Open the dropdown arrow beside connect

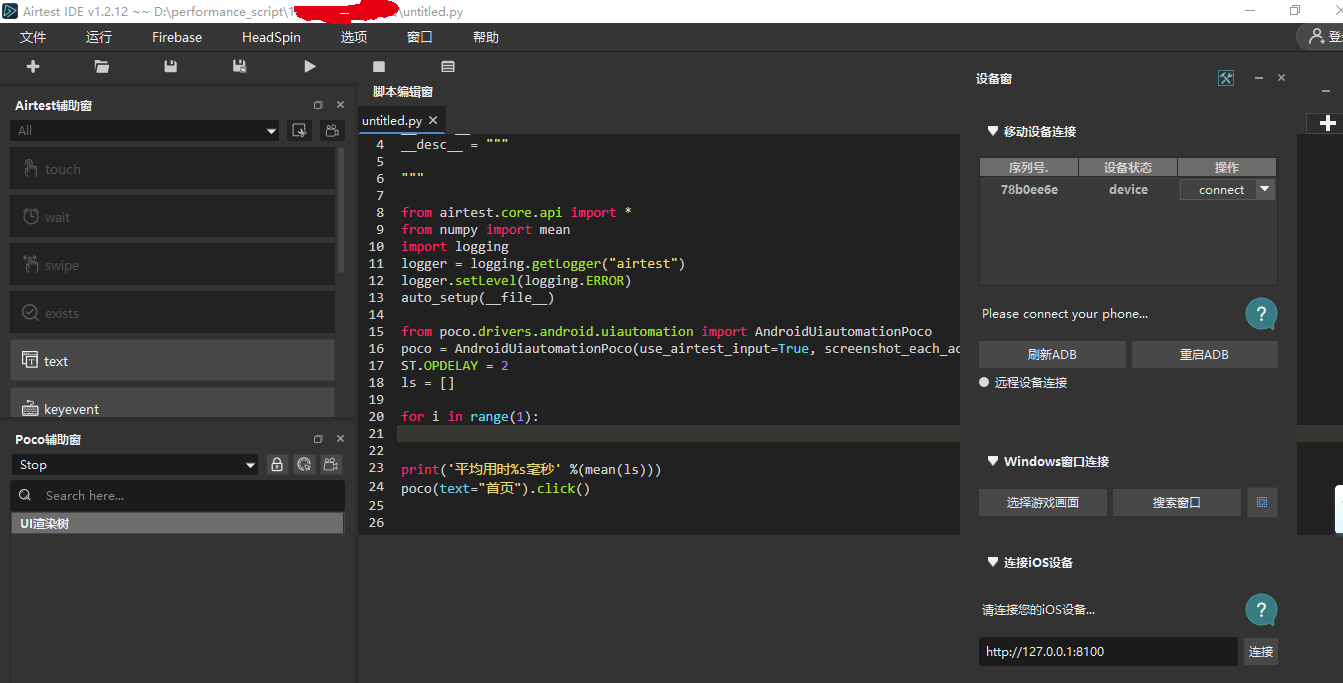1265,189
